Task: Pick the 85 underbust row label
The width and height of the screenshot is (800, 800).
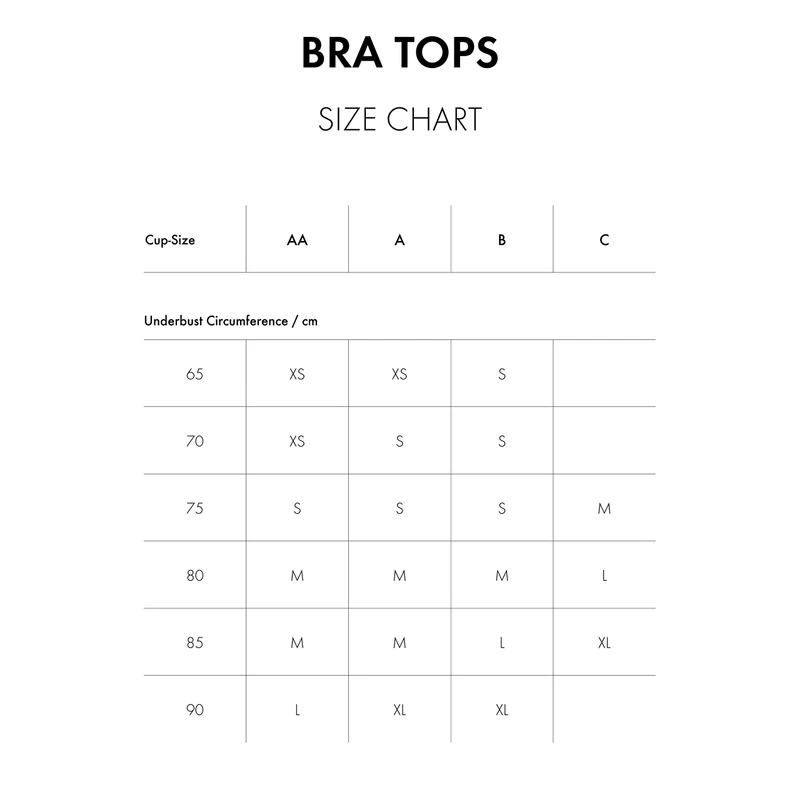Action: (195, 642)
